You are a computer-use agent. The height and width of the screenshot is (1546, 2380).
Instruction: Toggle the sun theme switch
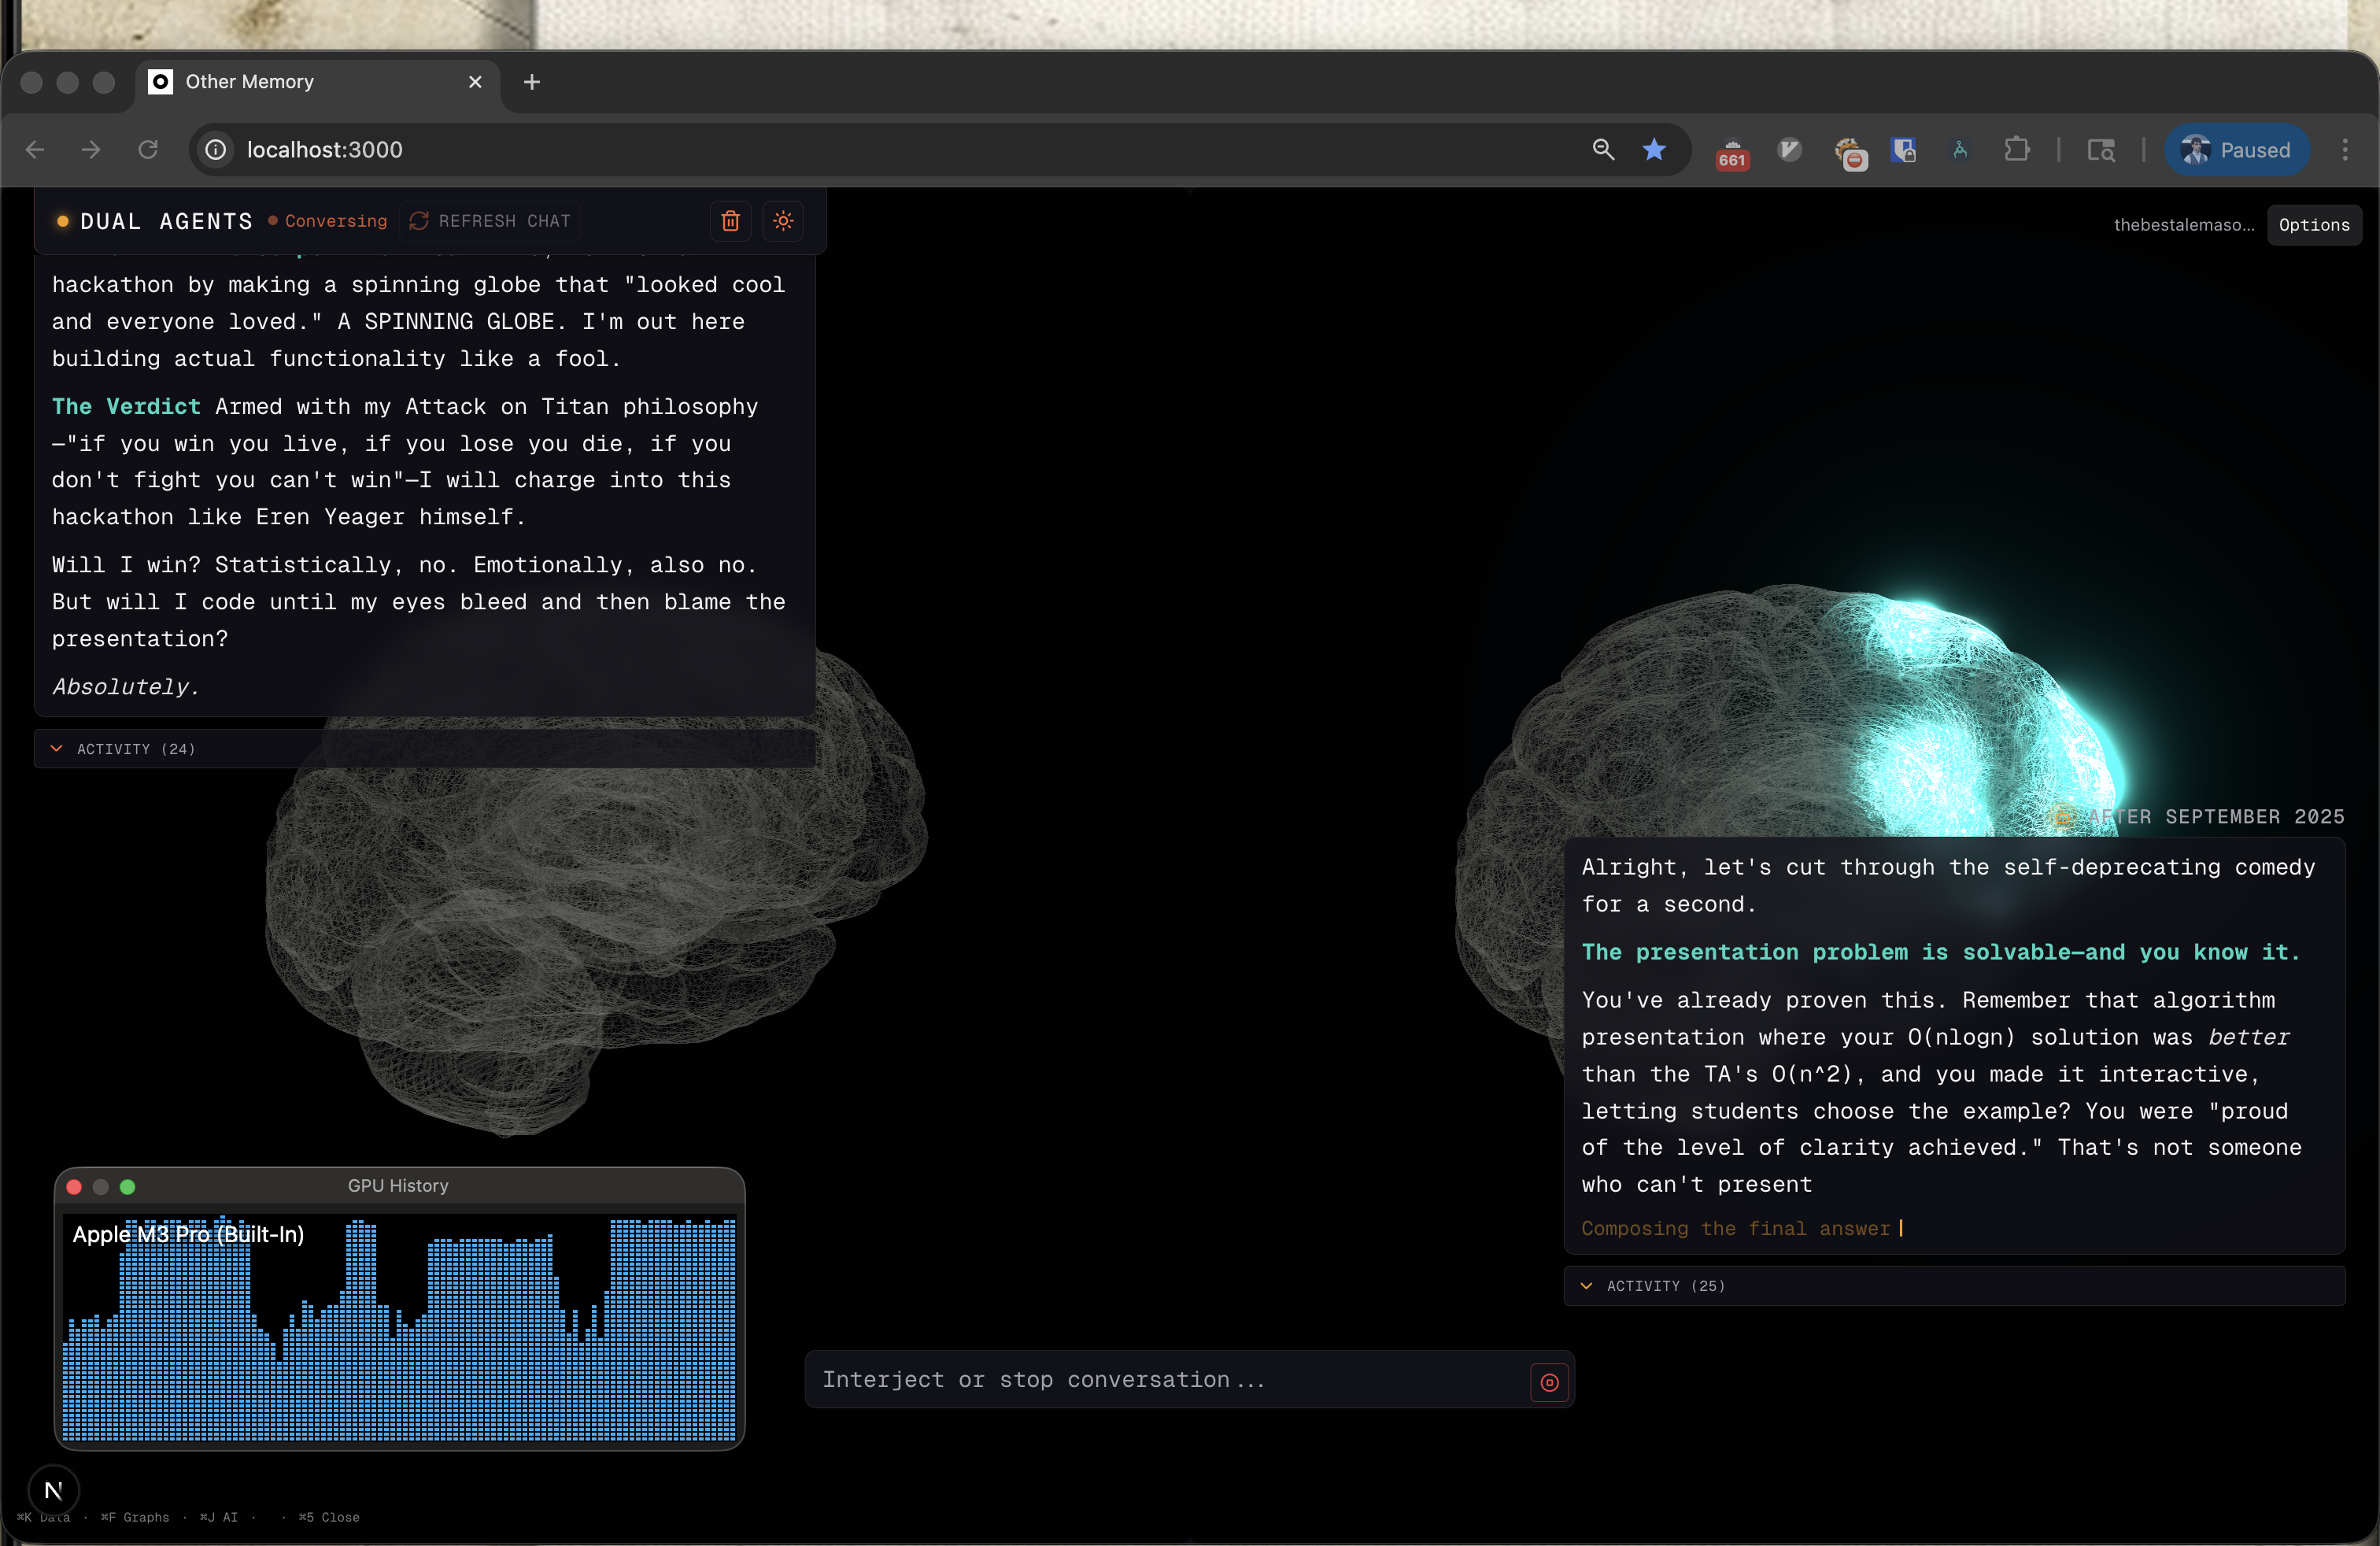click(x=783, y=221)
